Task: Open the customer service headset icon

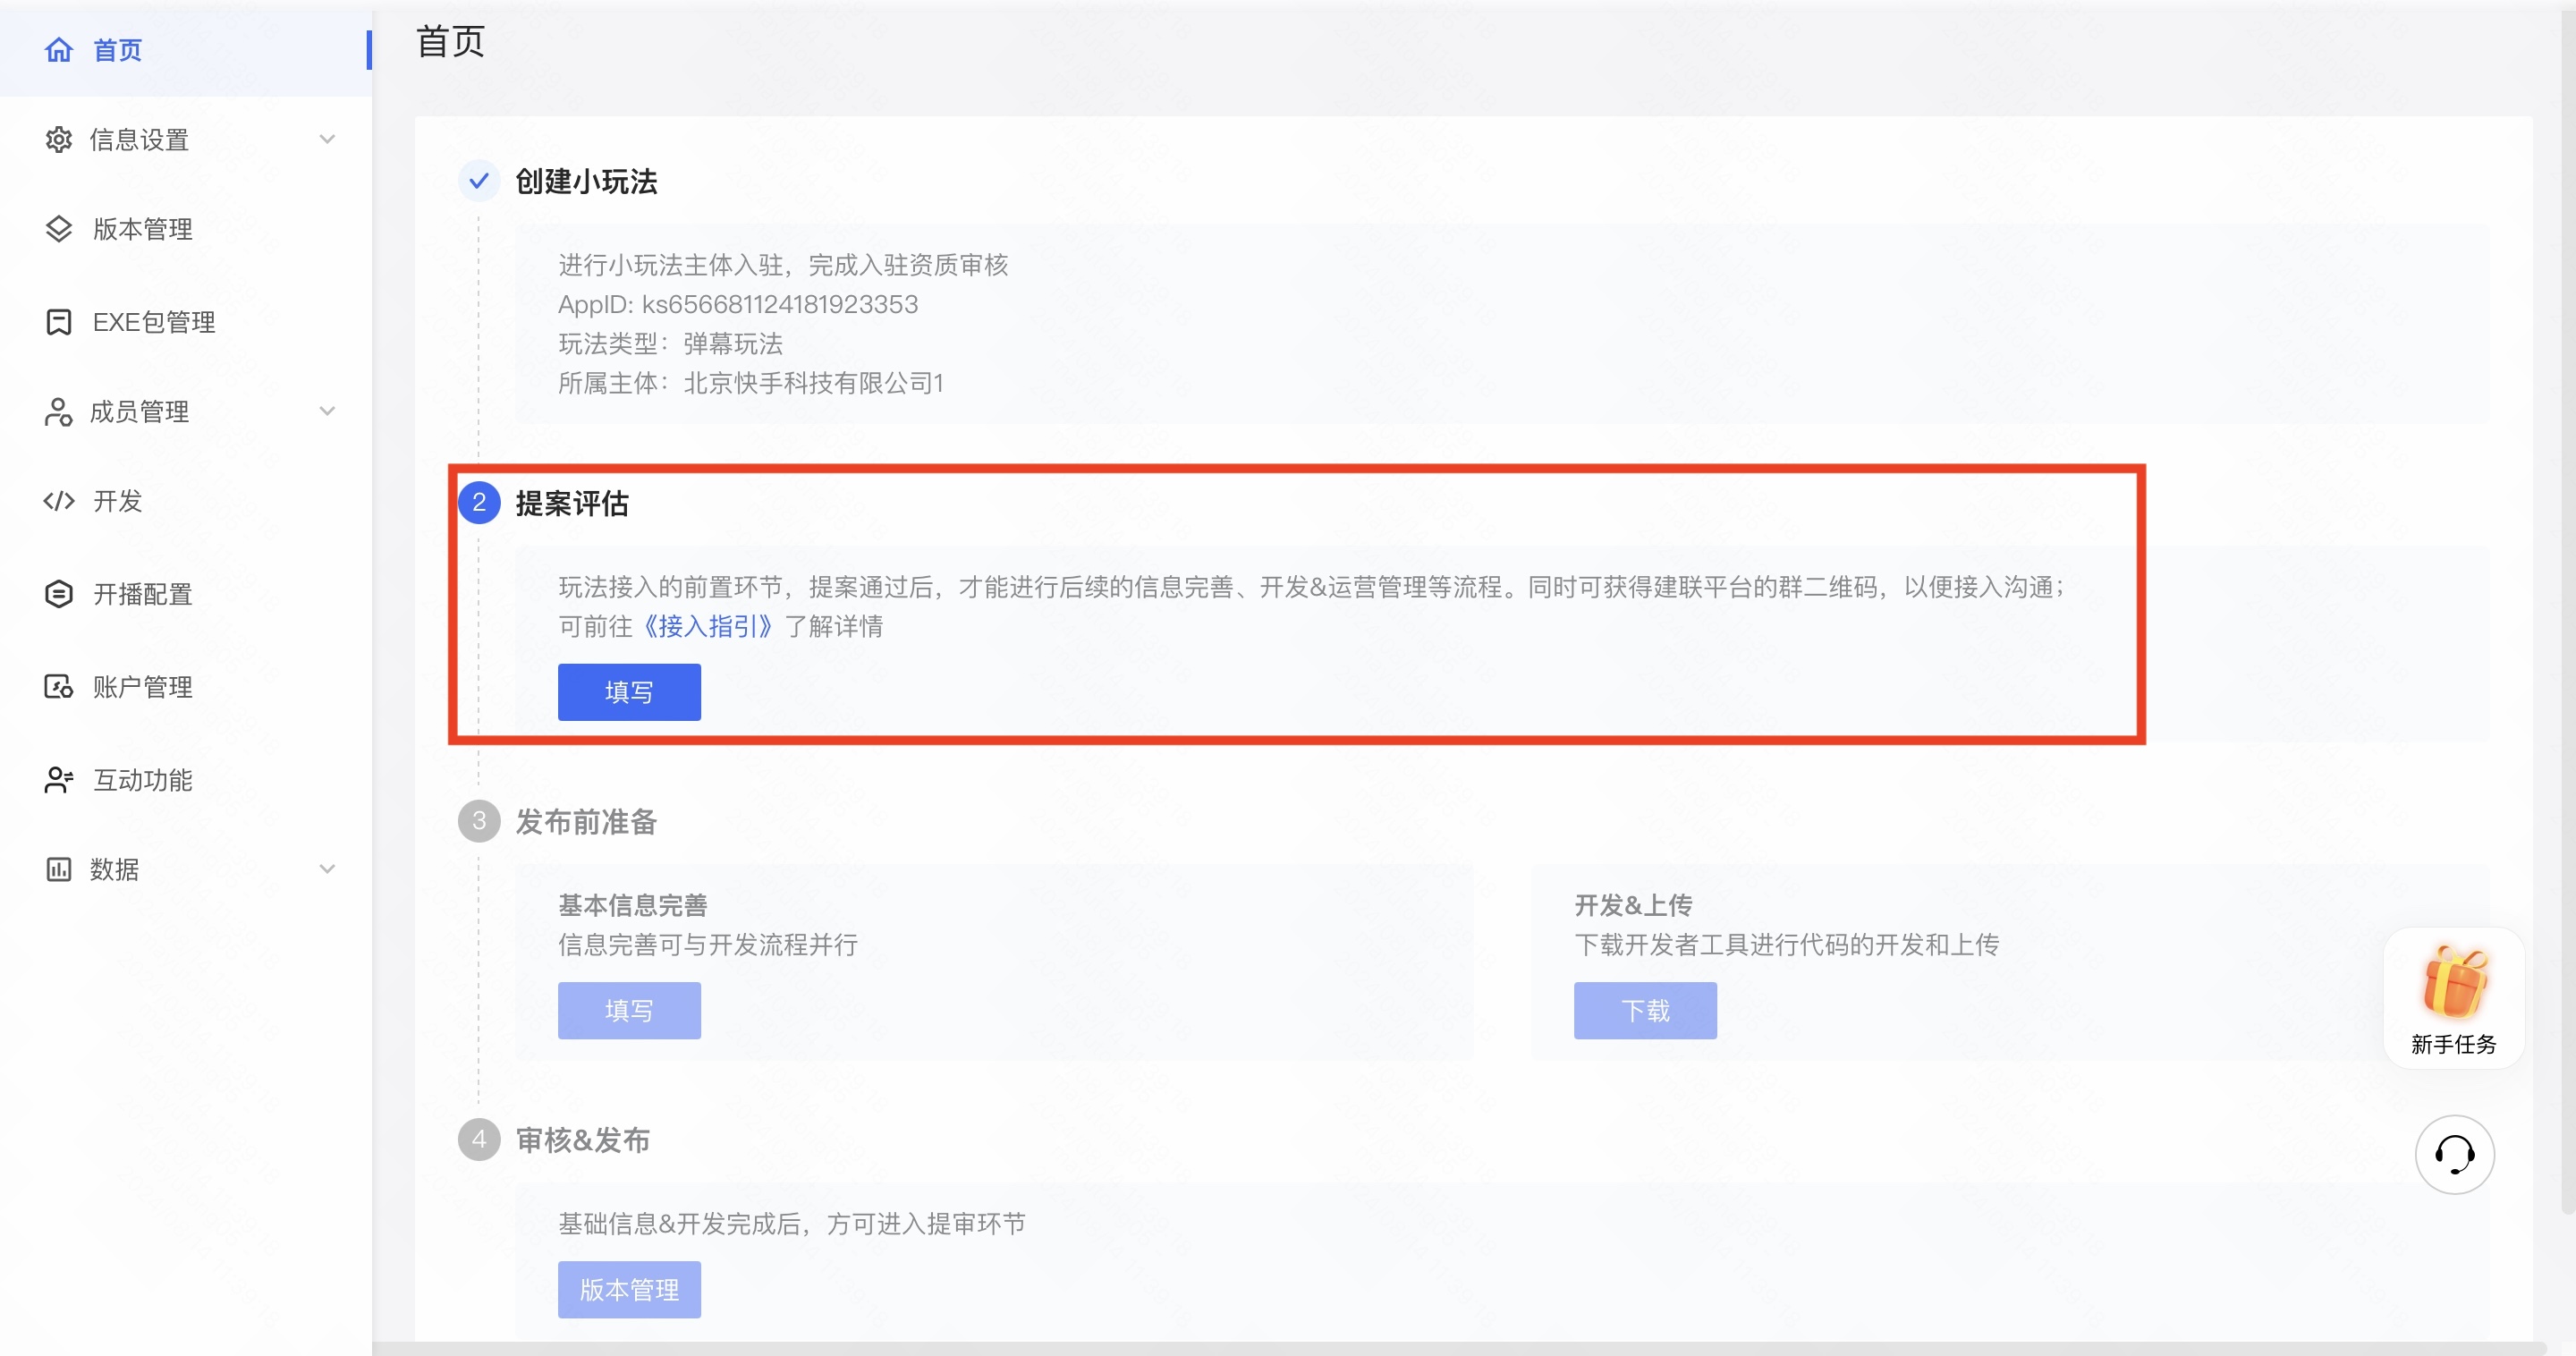Action: [2454, 1155]
